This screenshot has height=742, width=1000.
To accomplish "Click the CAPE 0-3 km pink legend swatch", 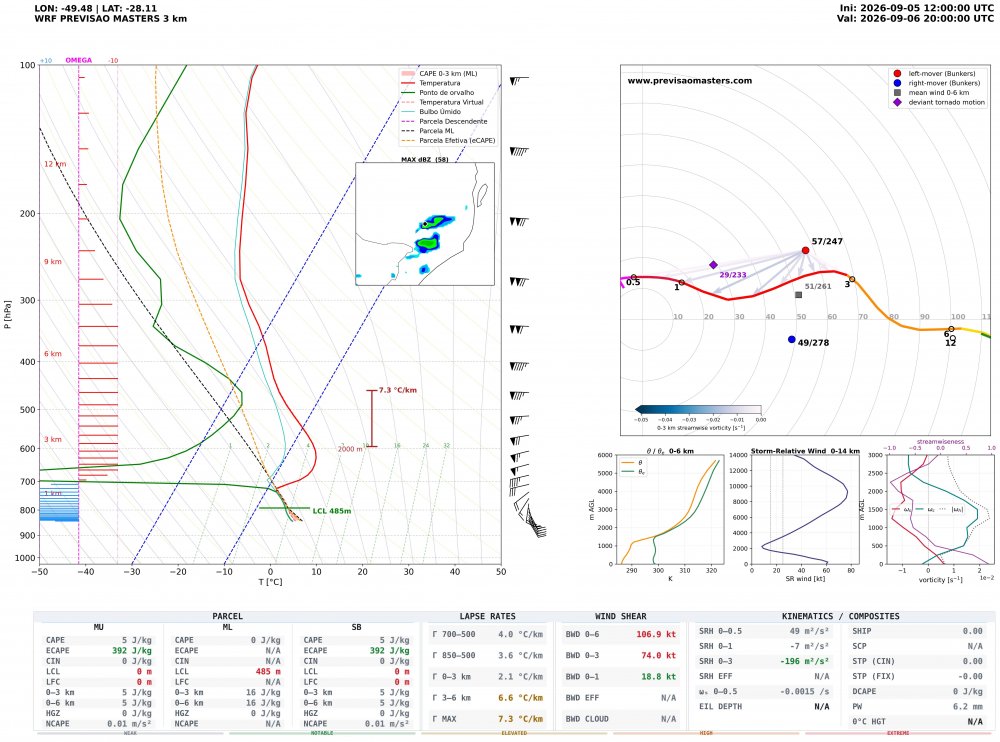I will click(x=408, y=73).
